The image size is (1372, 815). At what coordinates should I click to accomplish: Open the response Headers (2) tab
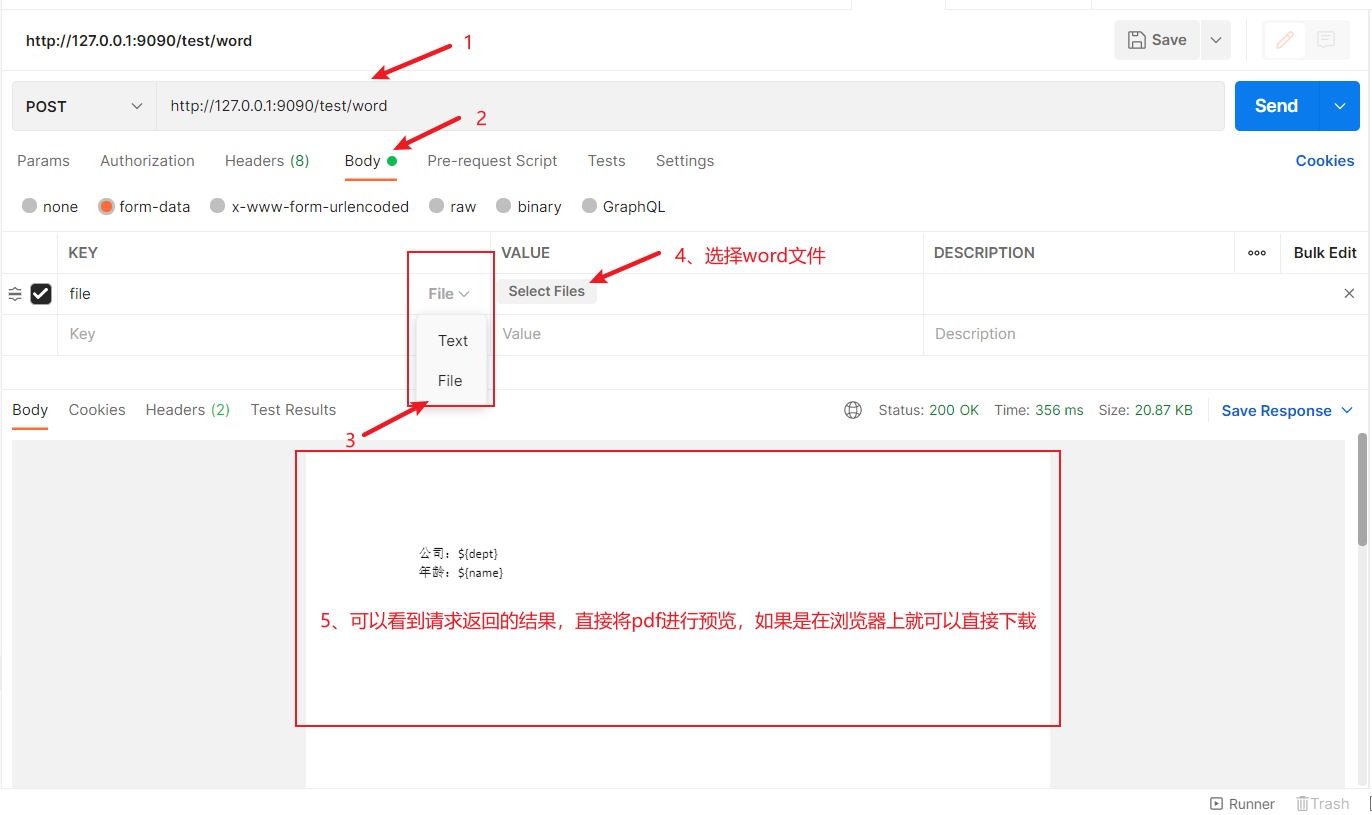coord(188,410)
